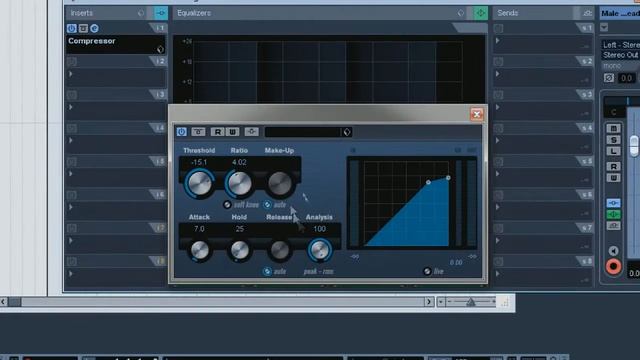Click the Threshold knob
640x360 pixels.
click(200, 183)
